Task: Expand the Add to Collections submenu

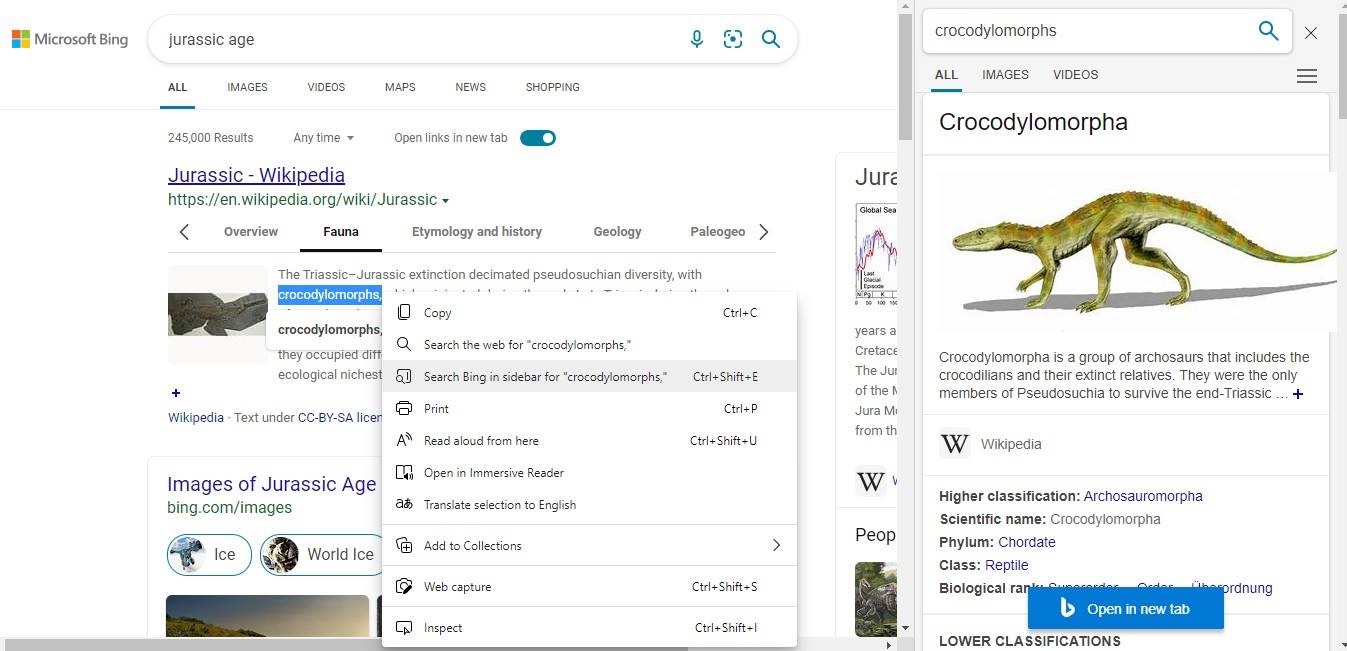Action: pyautogui.click(x=776, y=545)
